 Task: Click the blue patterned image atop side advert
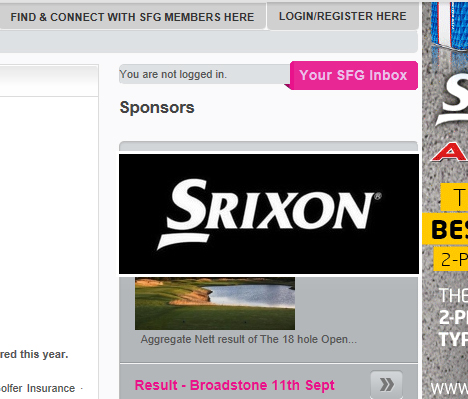[449, 26]
